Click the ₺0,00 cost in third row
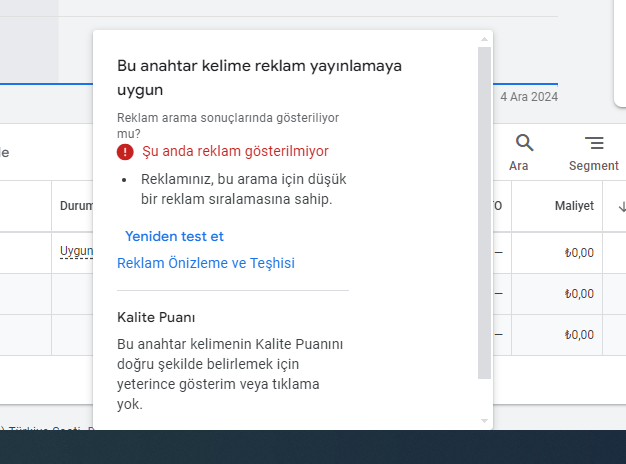Viewport: 626px width, 464px height. pyautogui.click(x=579, y=335)
